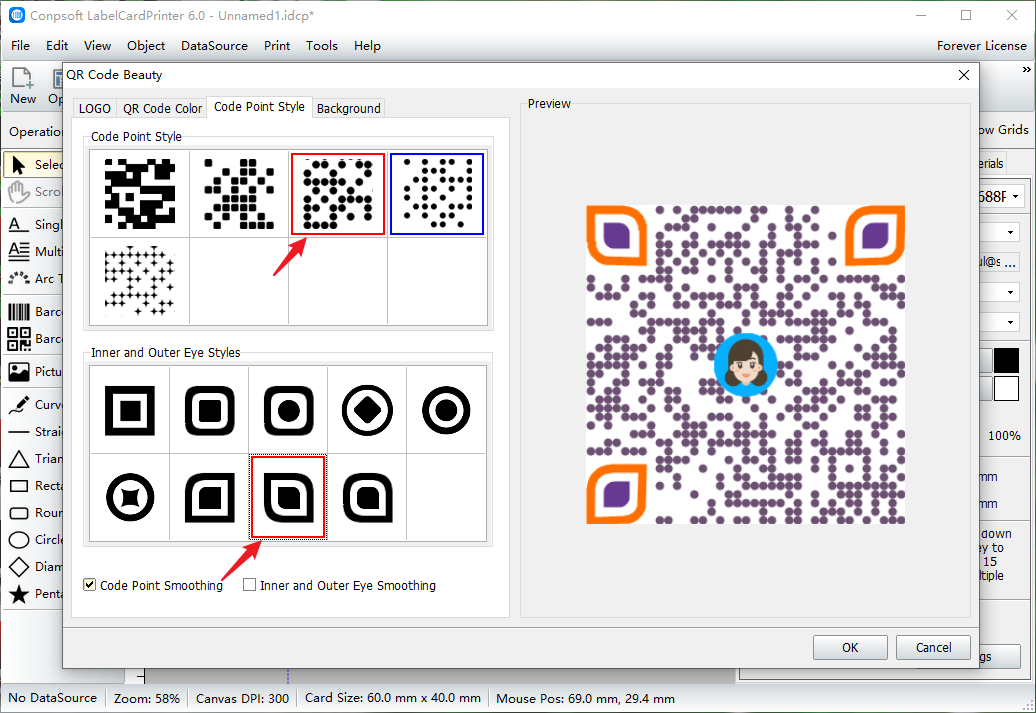Click Cancel in QR Code Beauty dialog
This screenshot has height=713, width=1036.
click(933, 648)
